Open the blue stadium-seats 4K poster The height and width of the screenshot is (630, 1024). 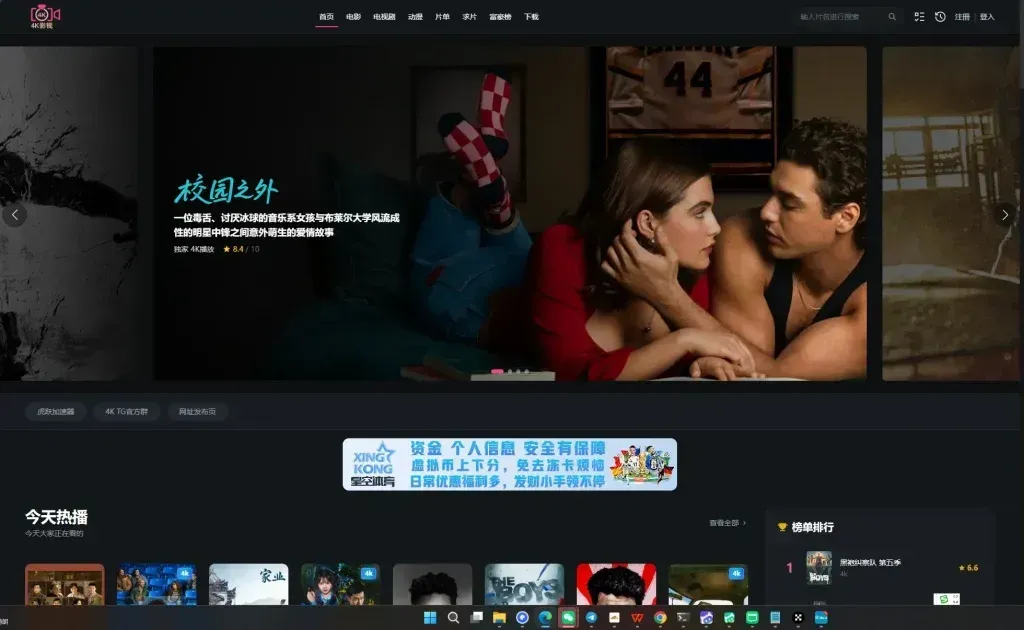click(157, 584)
